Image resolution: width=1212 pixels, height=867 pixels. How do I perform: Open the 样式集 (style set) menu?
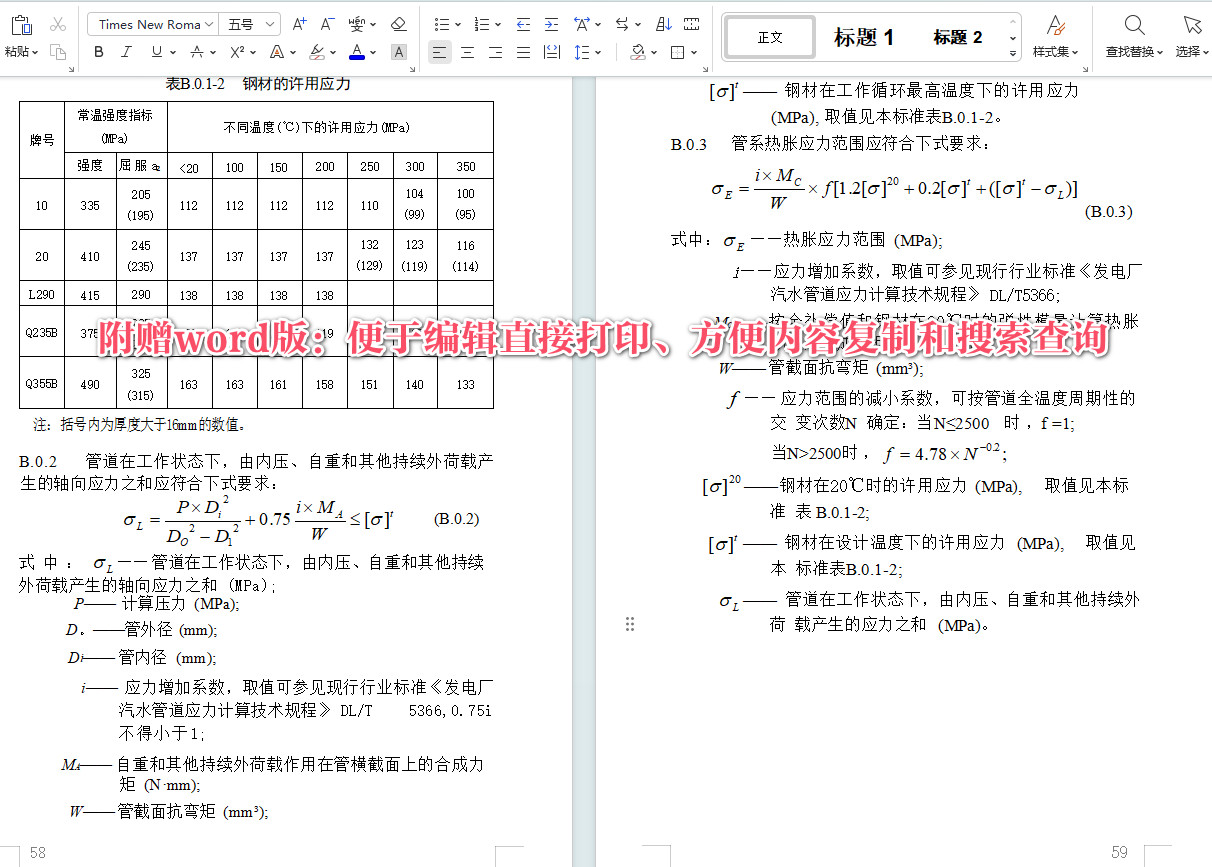pos(1056,37)
